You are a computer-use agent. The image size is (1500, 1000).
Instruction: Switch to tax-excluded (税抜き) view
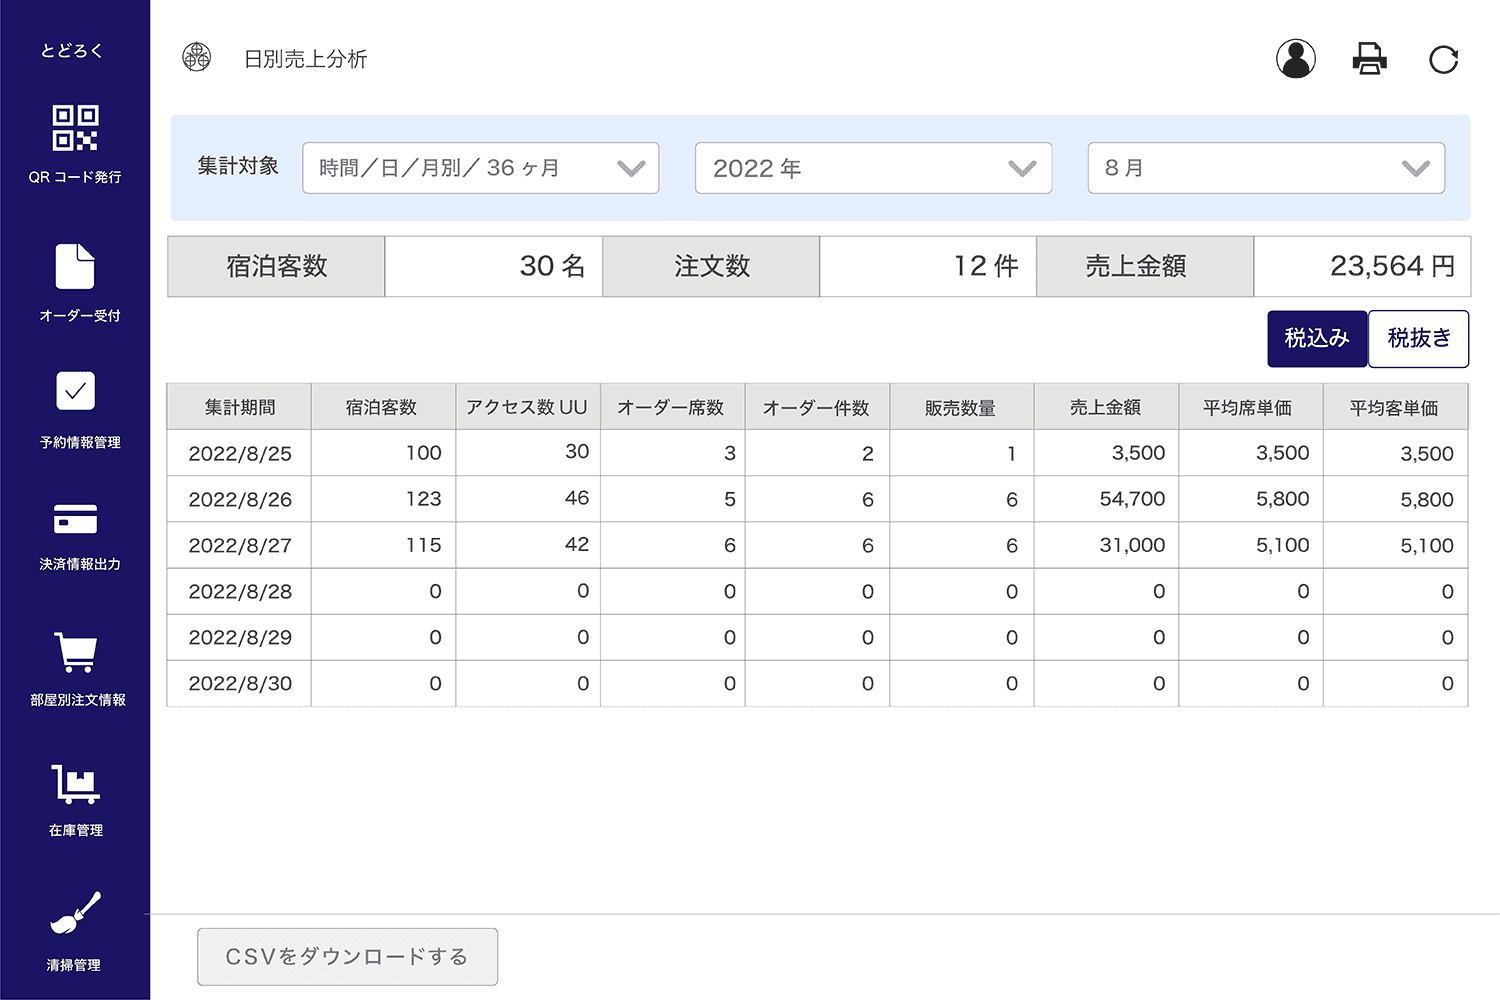pyautogui.click(x=1418, y=339)
